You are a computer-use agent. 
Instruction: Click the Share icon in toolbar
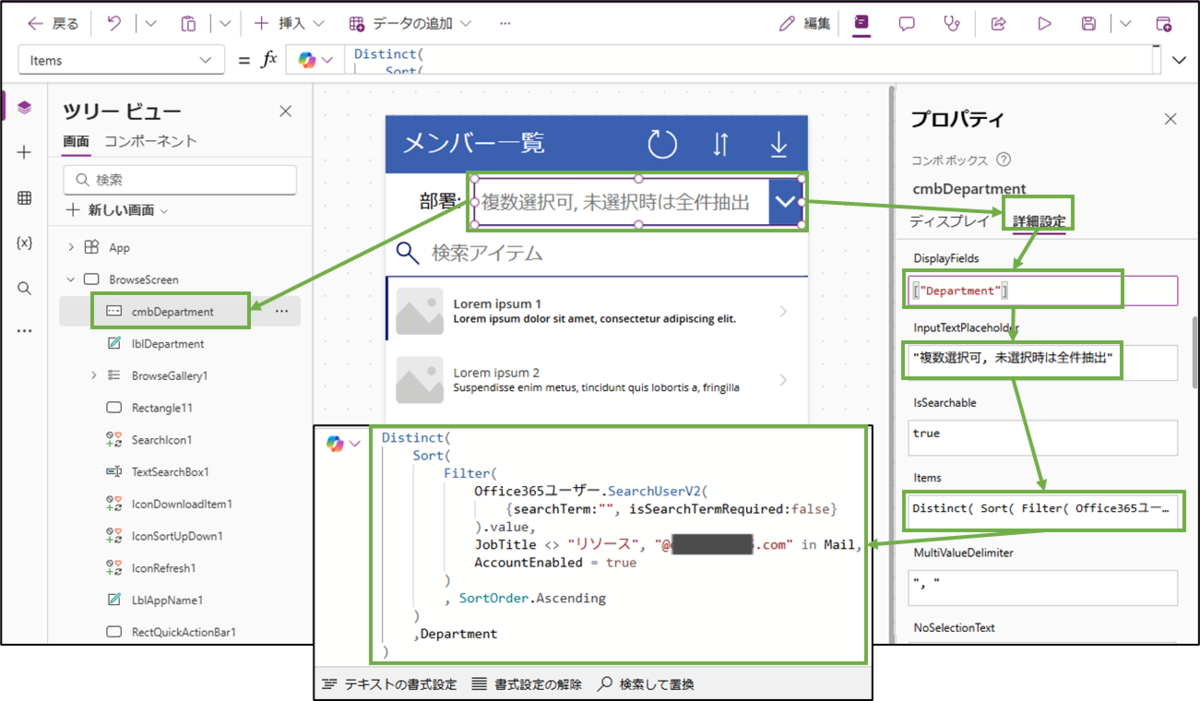(998, 23)
